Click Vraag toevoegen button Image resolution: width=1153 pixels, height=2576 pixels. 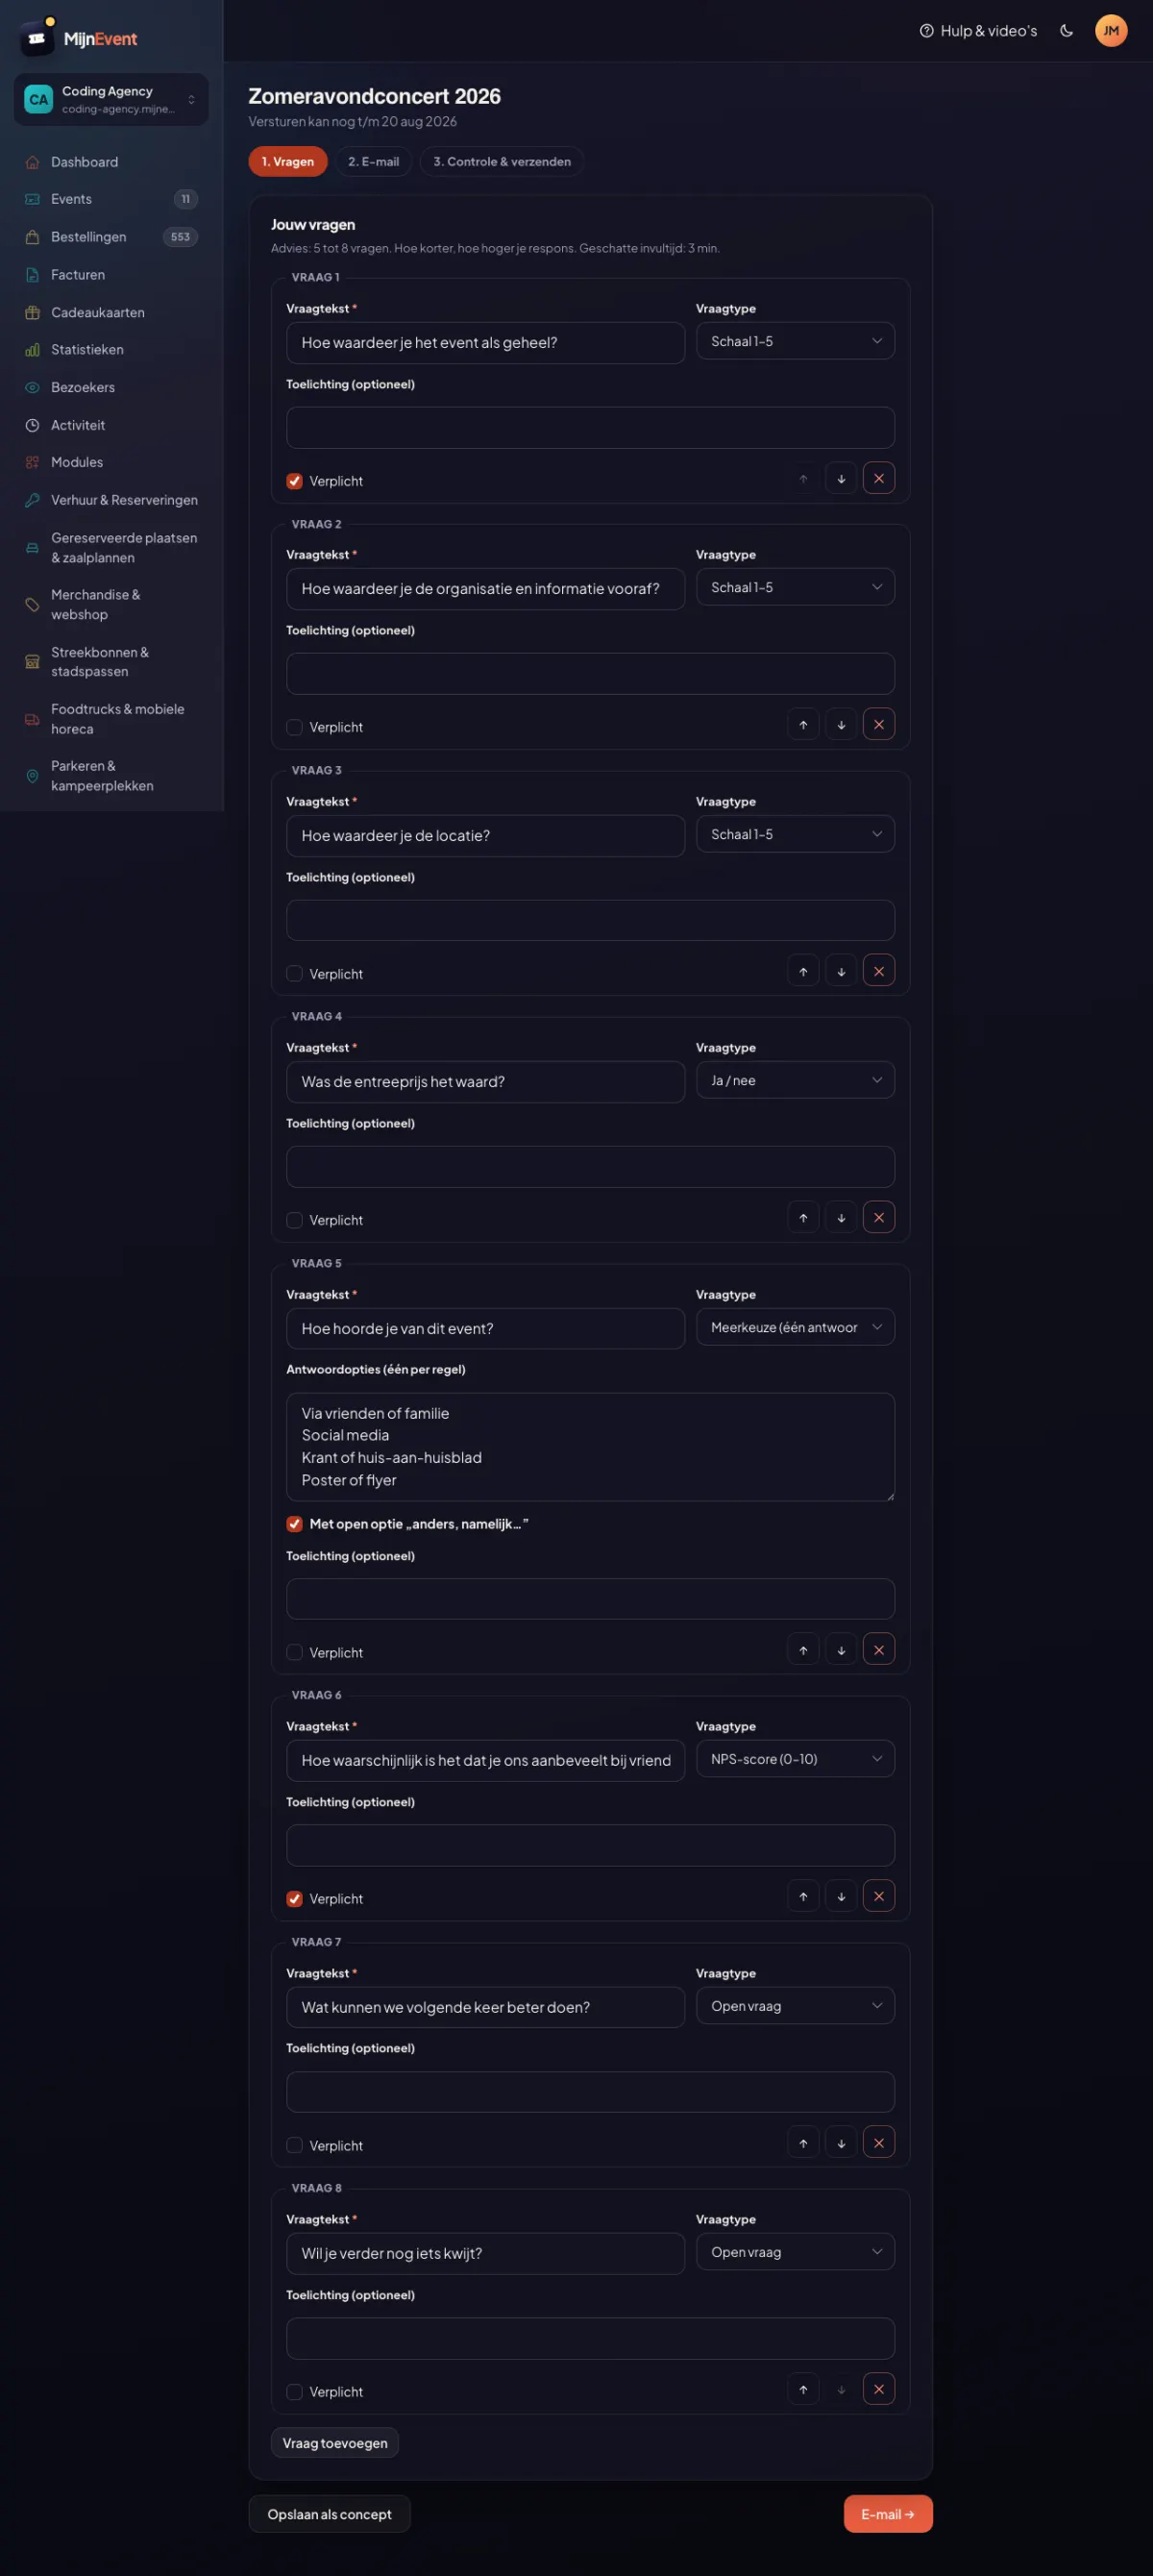pyautogui.click(x=335, y=2443)
